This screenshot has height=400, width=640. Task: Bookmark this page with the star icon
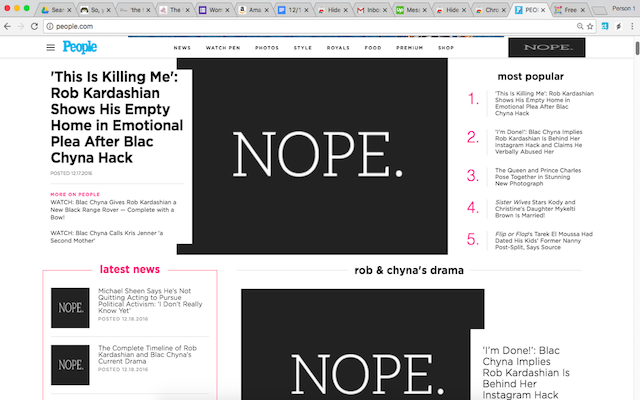(x=590, y=26)
